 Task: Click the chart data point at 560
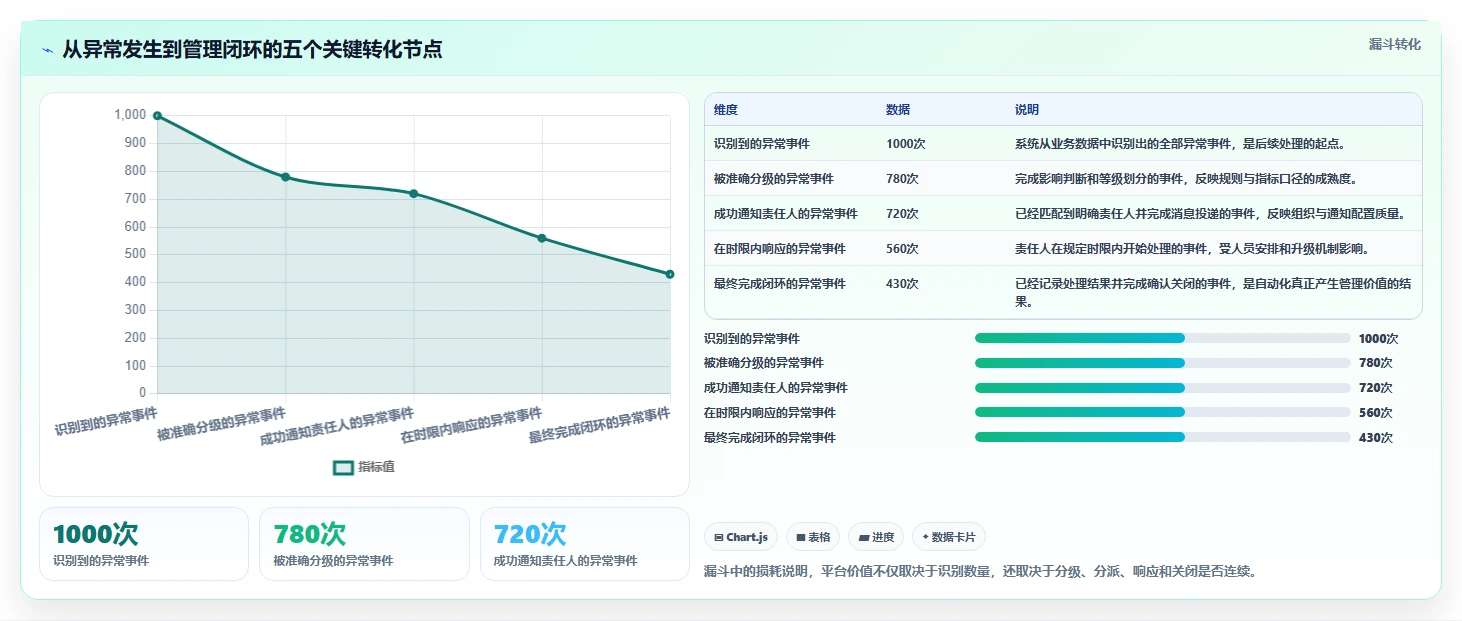542,238
